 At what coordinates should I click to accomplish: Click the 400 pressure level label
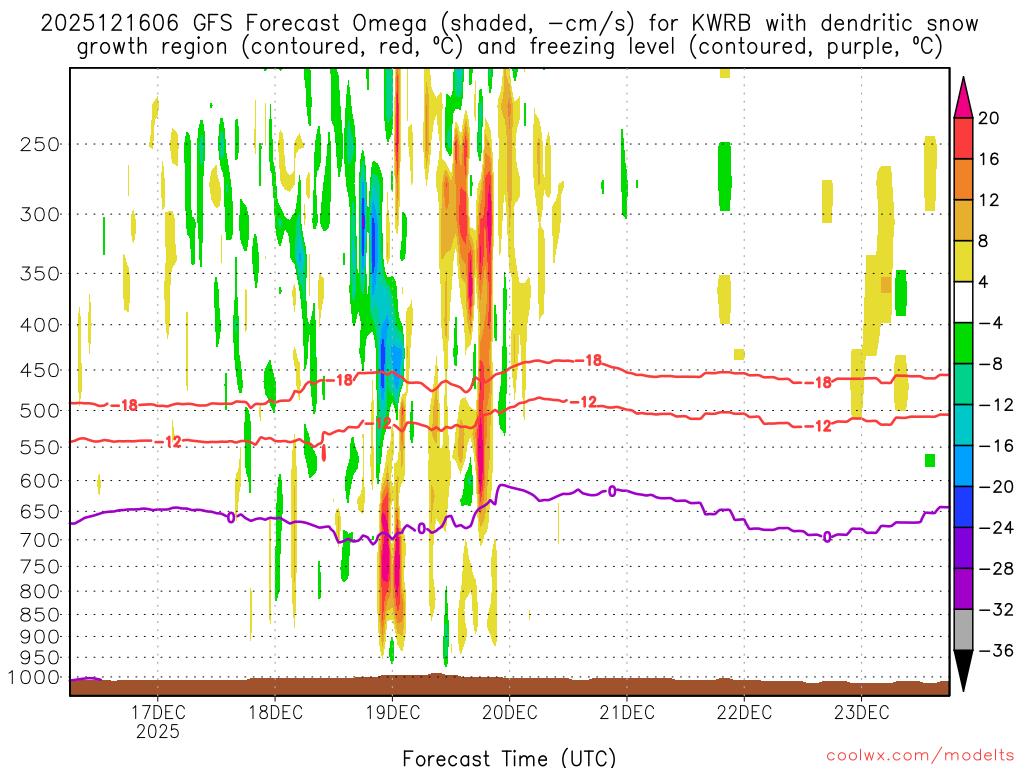(40, 325)
